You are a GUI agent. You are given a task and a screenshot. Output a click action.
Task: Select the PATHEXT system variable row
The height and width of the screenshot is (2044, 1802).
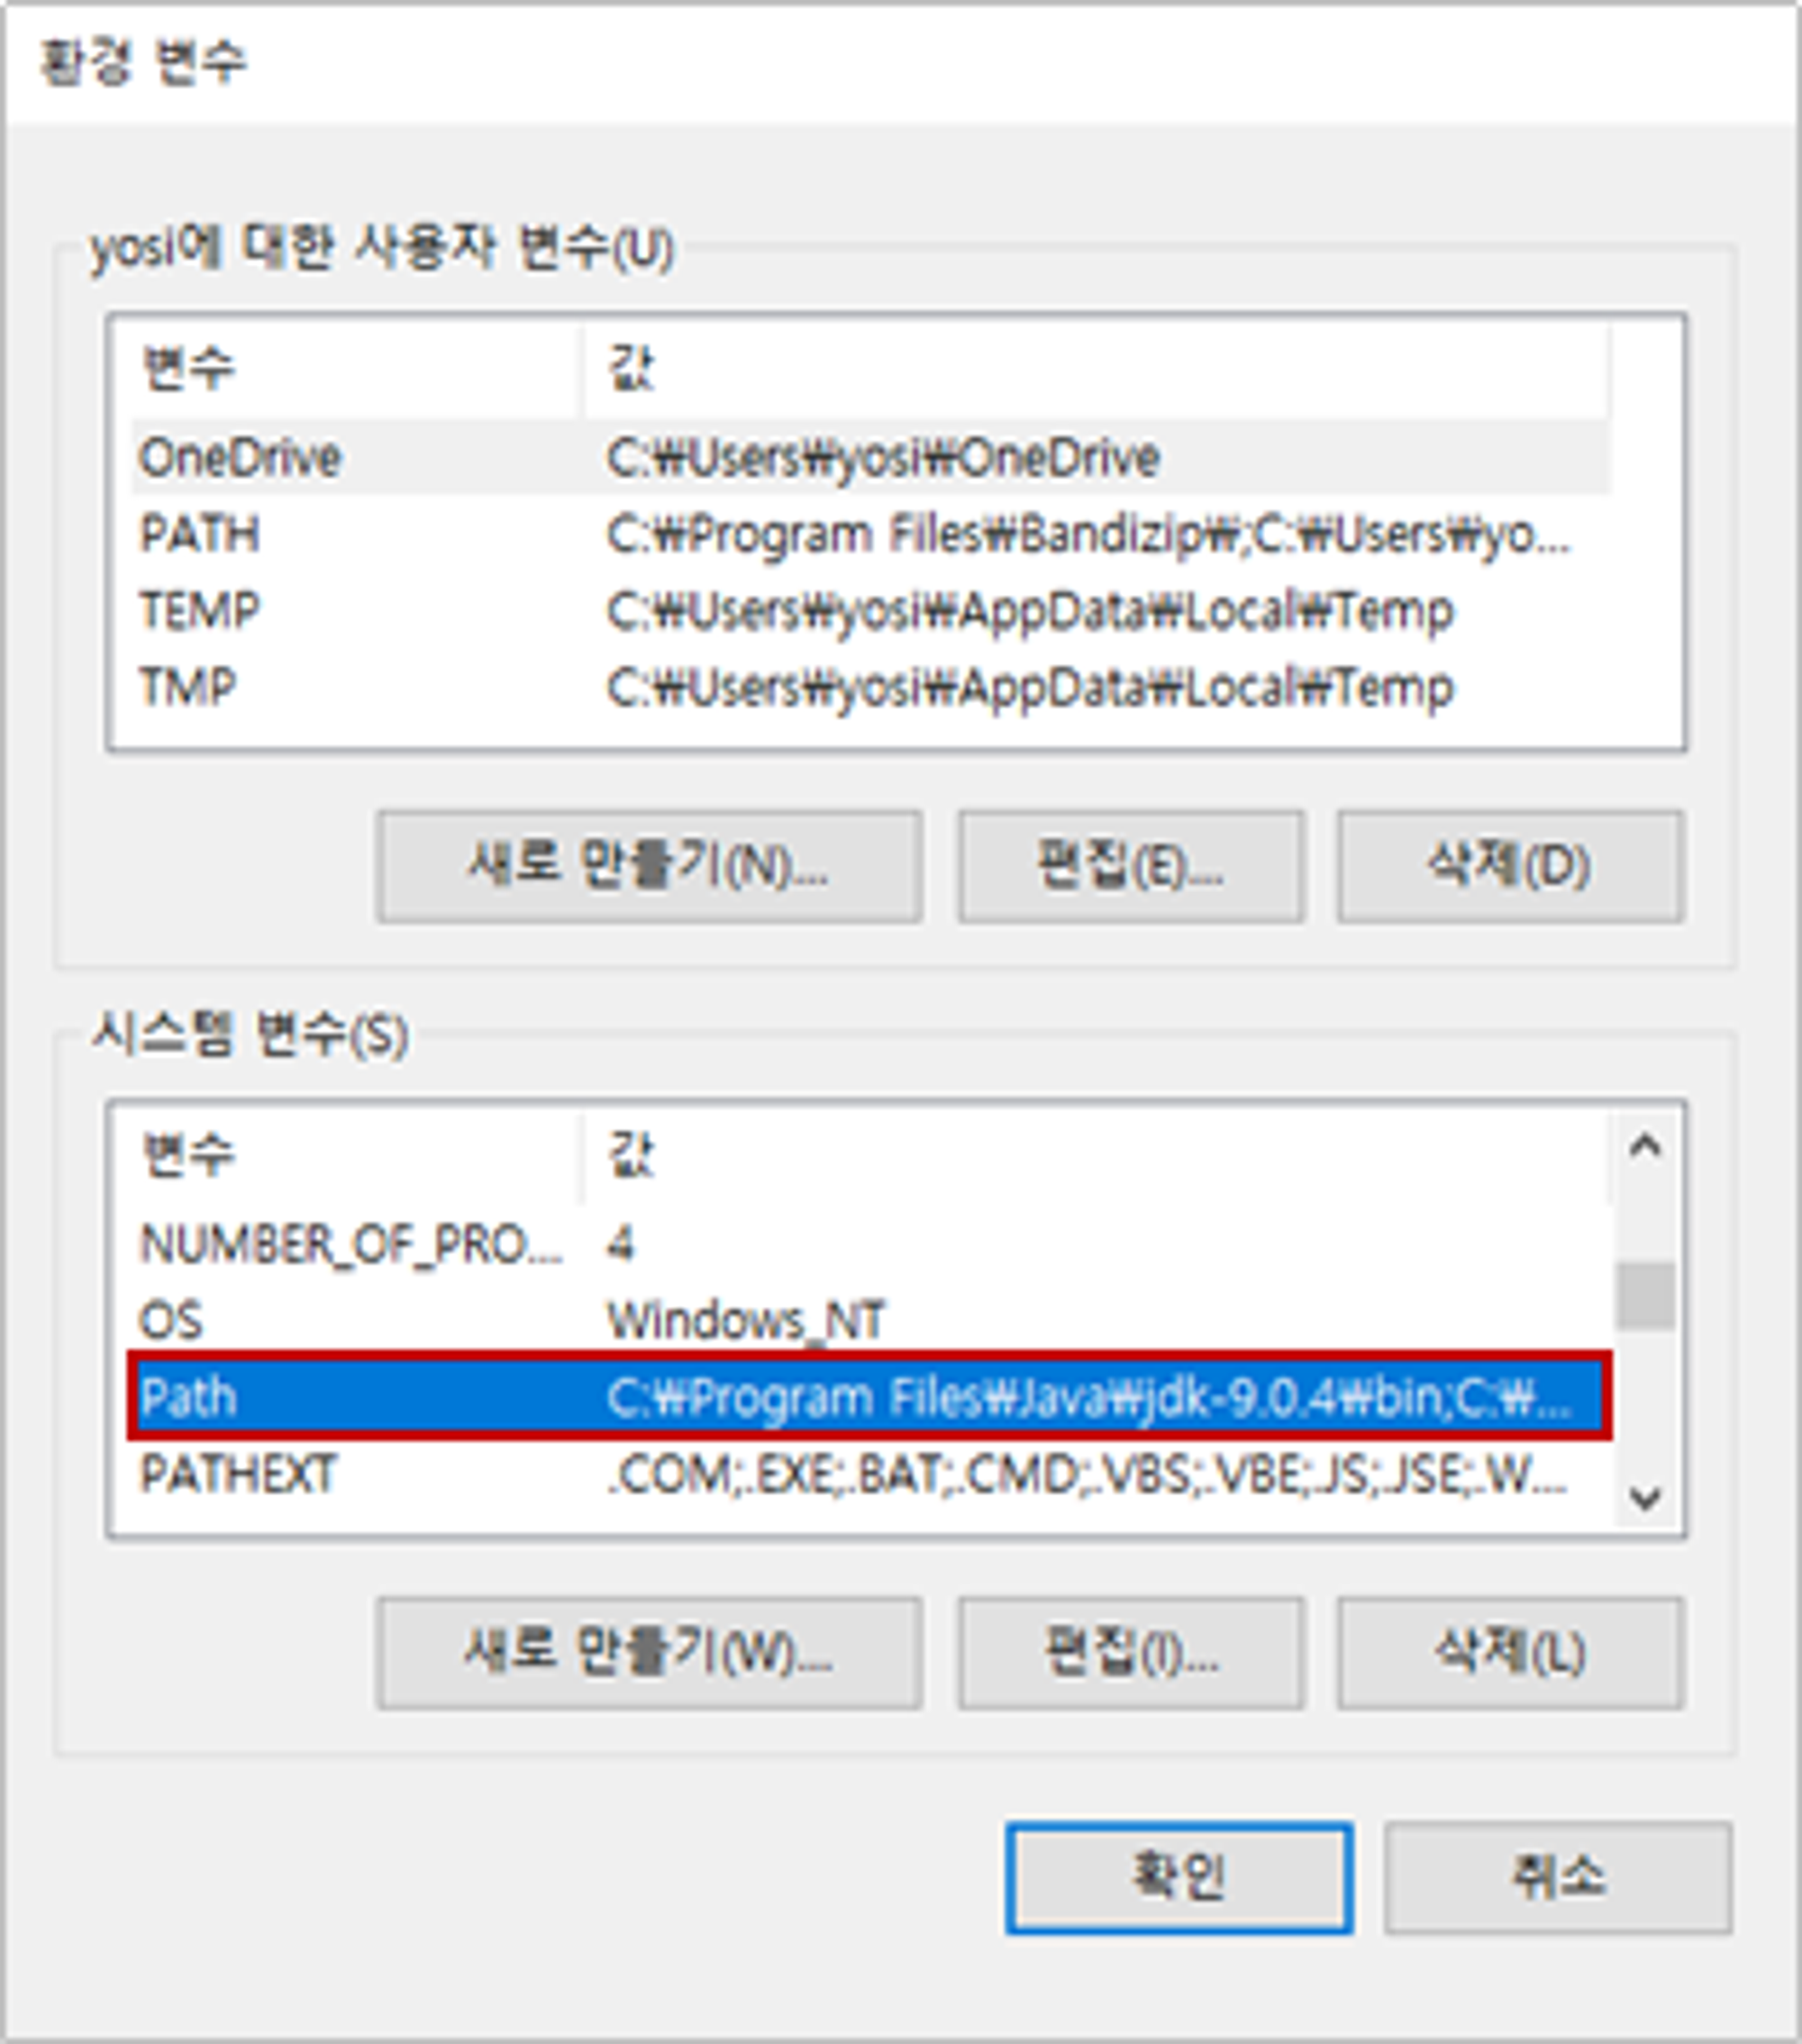pos(870,1474)
